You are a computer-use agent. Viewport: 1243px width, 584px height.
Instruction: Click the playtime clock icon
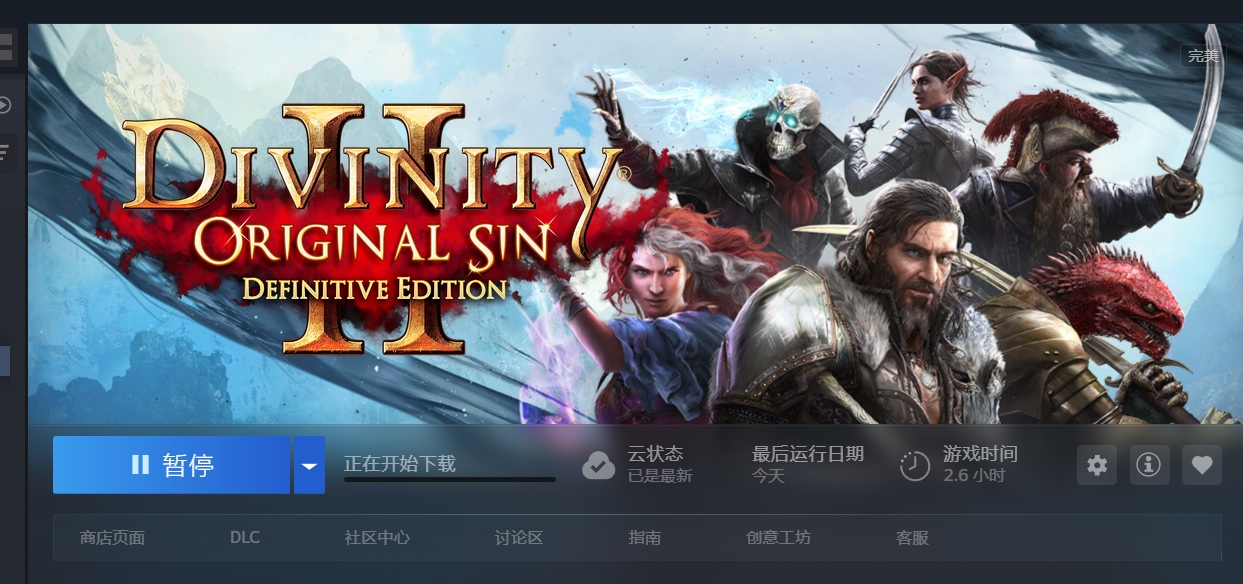click(x=914, y=466)
